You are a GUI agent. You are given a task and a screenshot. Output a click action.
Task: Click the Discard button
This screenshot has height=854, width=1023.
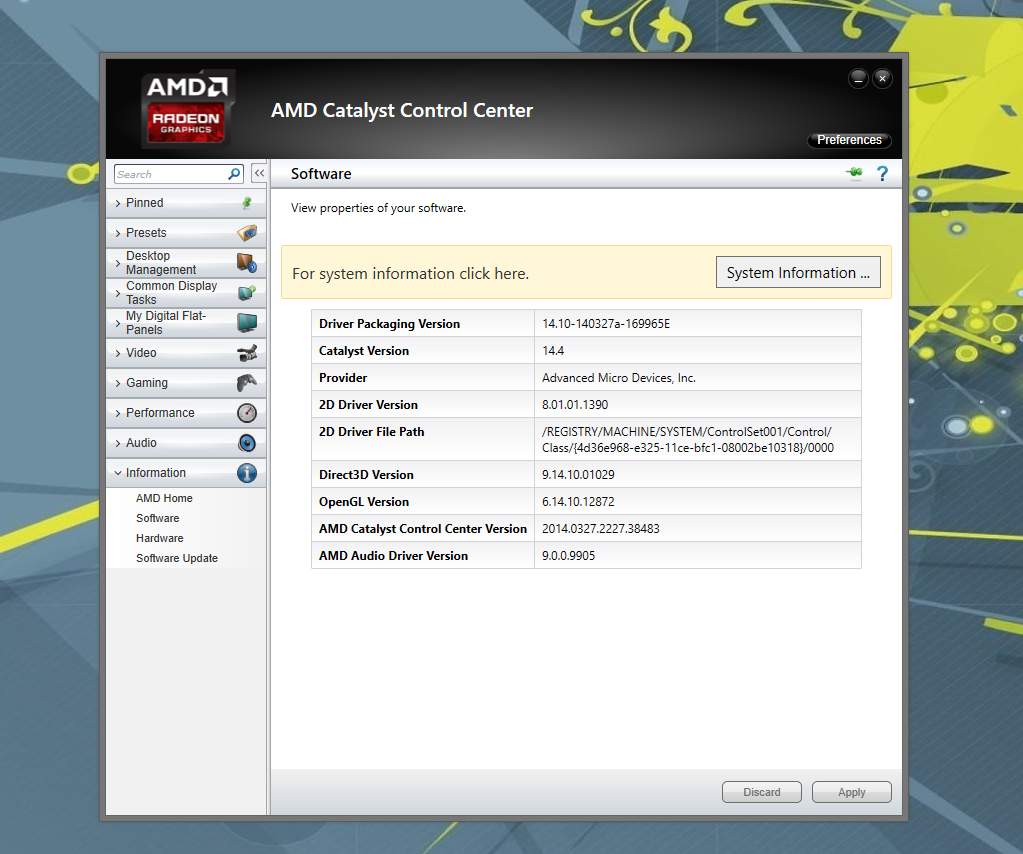point(761,792)
